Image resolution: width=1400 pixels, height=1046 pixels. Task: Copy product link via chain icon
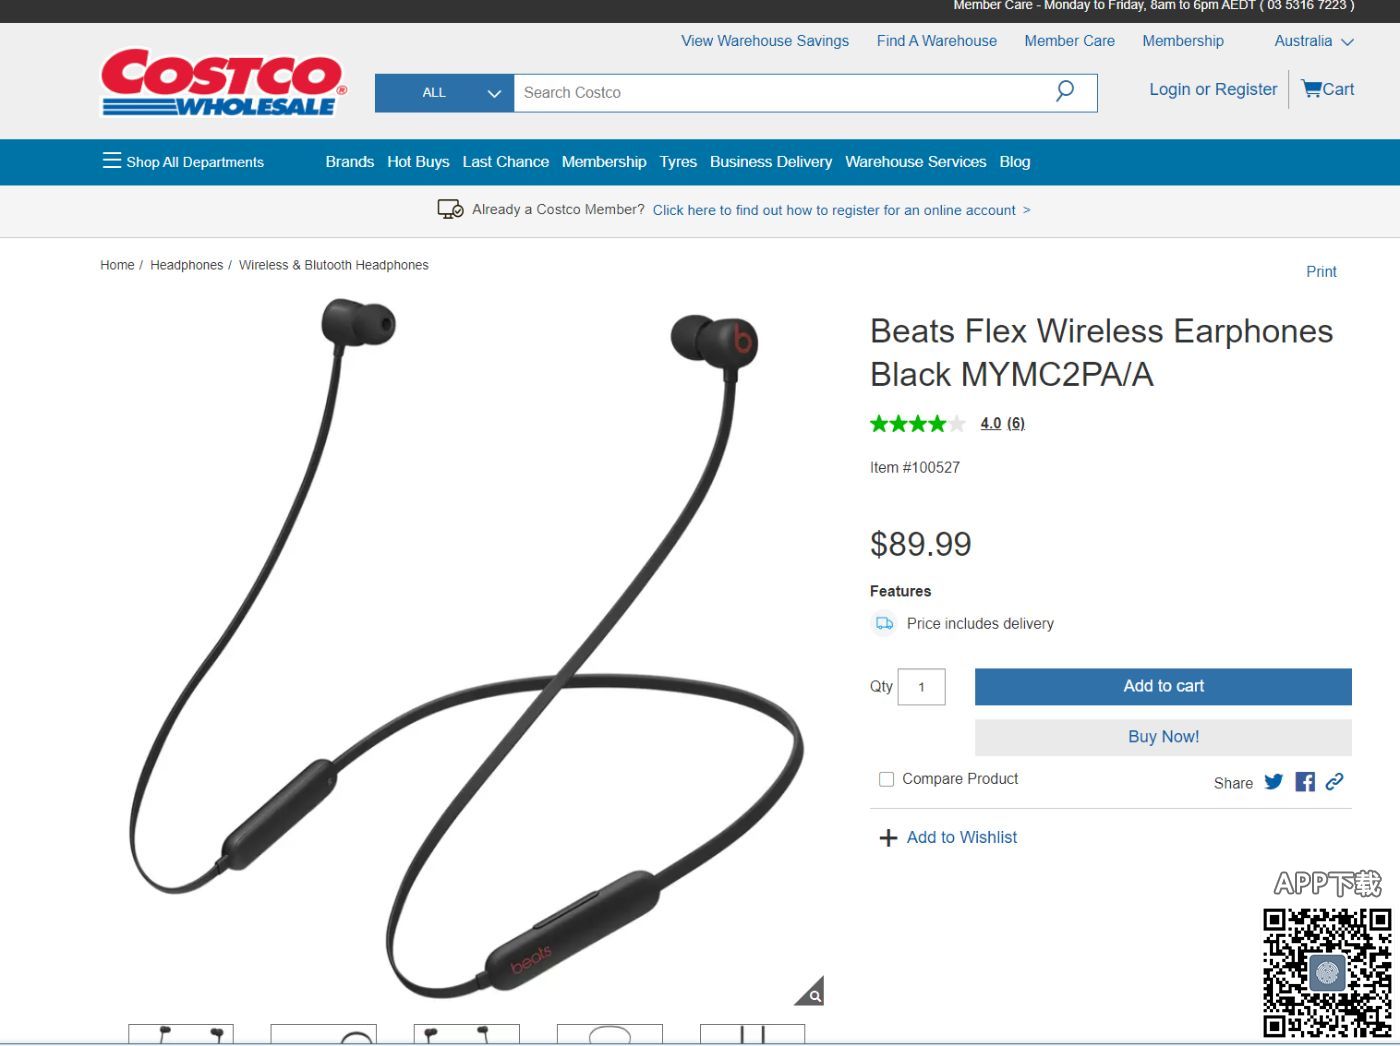click(1334, 782)
